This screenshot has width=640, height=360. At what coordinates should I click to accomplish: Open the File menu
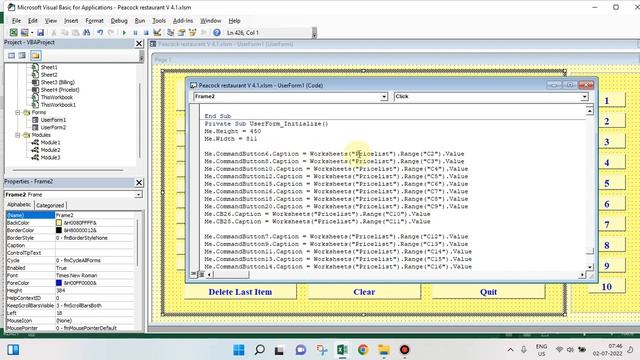16,21
